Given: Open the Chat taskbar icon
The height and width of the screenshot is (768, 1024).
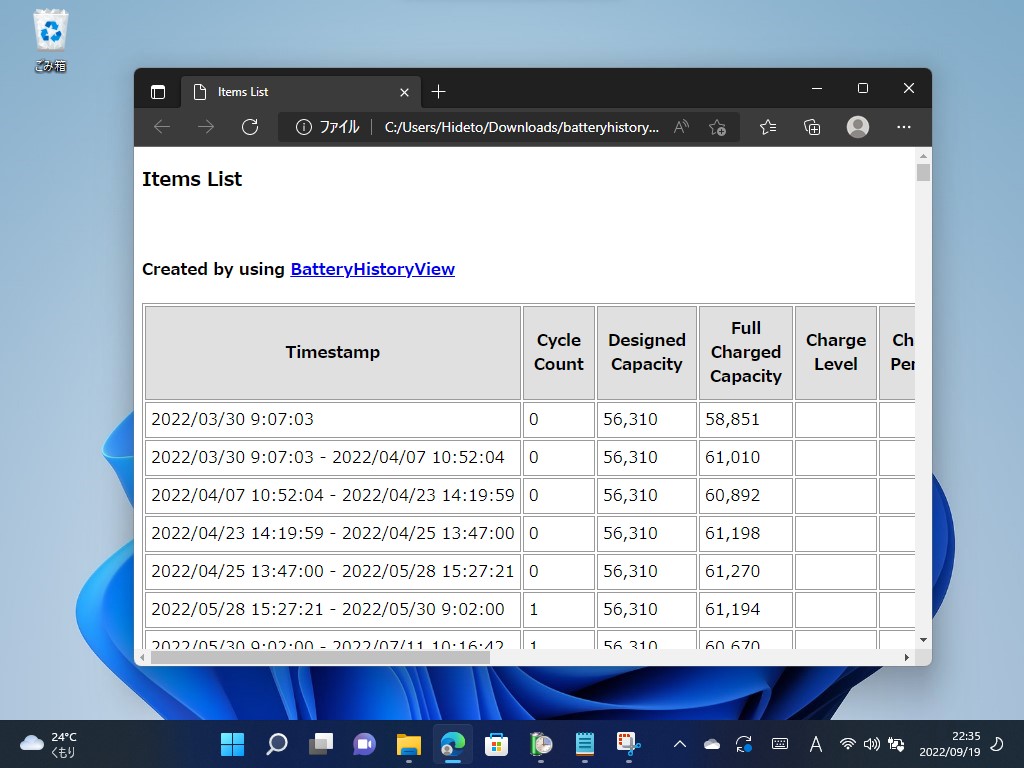Looking at the screenshot, I should pos(364,744).
